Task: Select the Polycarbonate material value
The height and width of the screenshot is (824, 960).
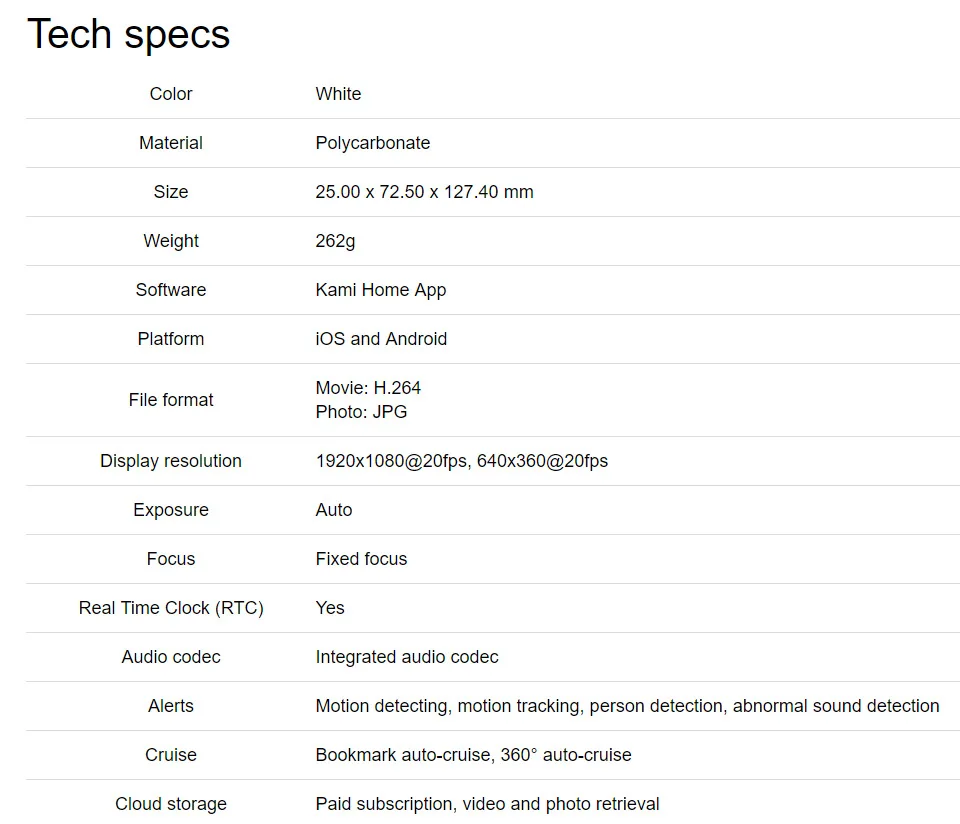Action: tap(372, 143)
